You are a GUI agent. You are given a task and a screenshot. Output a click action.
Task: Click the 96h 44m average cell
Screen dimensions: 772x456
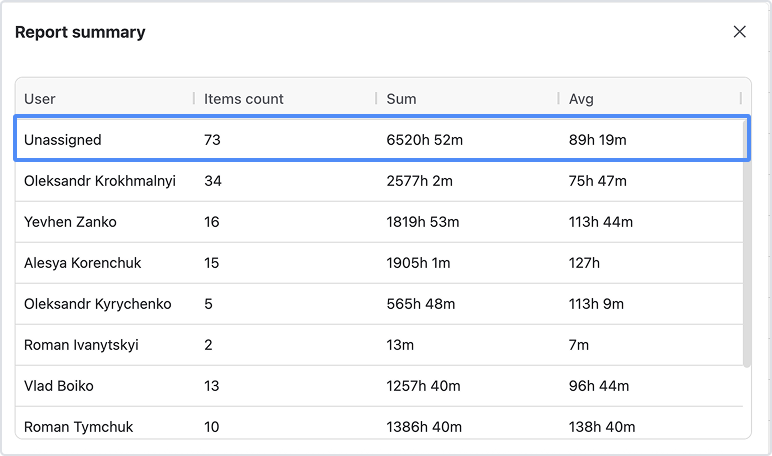599,386
